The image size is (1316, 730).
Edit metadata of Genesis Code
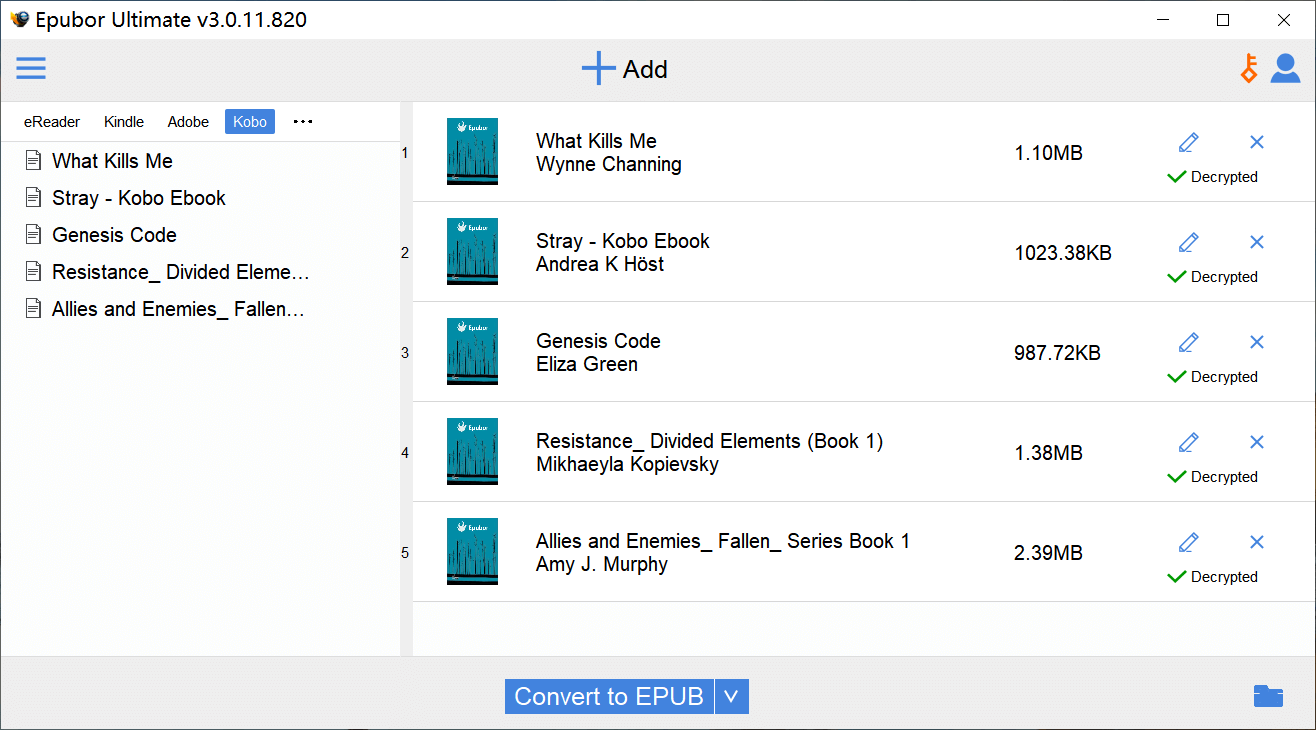(1189, 342)
